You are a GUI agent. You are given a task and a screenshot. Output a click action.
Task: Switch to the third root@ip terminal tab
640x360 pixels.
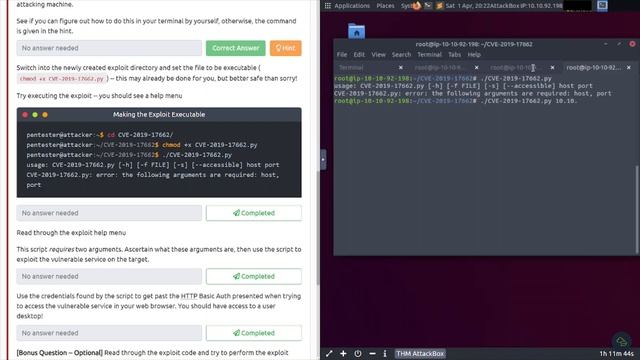pos(518,67)
